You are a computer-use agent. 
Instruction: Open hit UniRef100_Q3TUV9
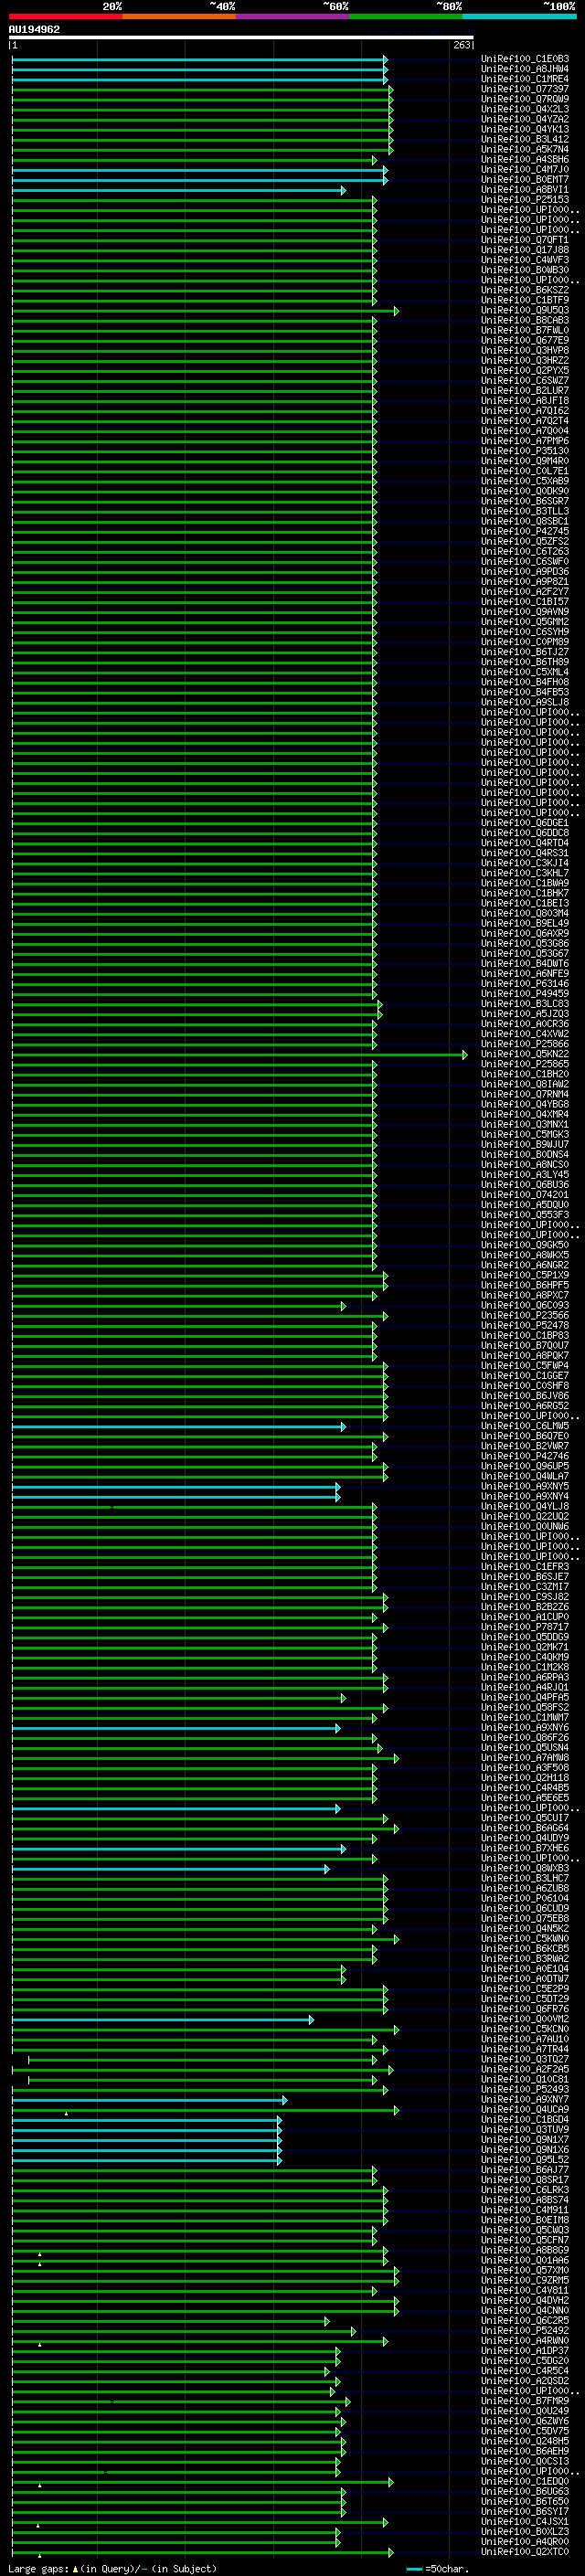pyautogui.click(x=525, y=2130)
